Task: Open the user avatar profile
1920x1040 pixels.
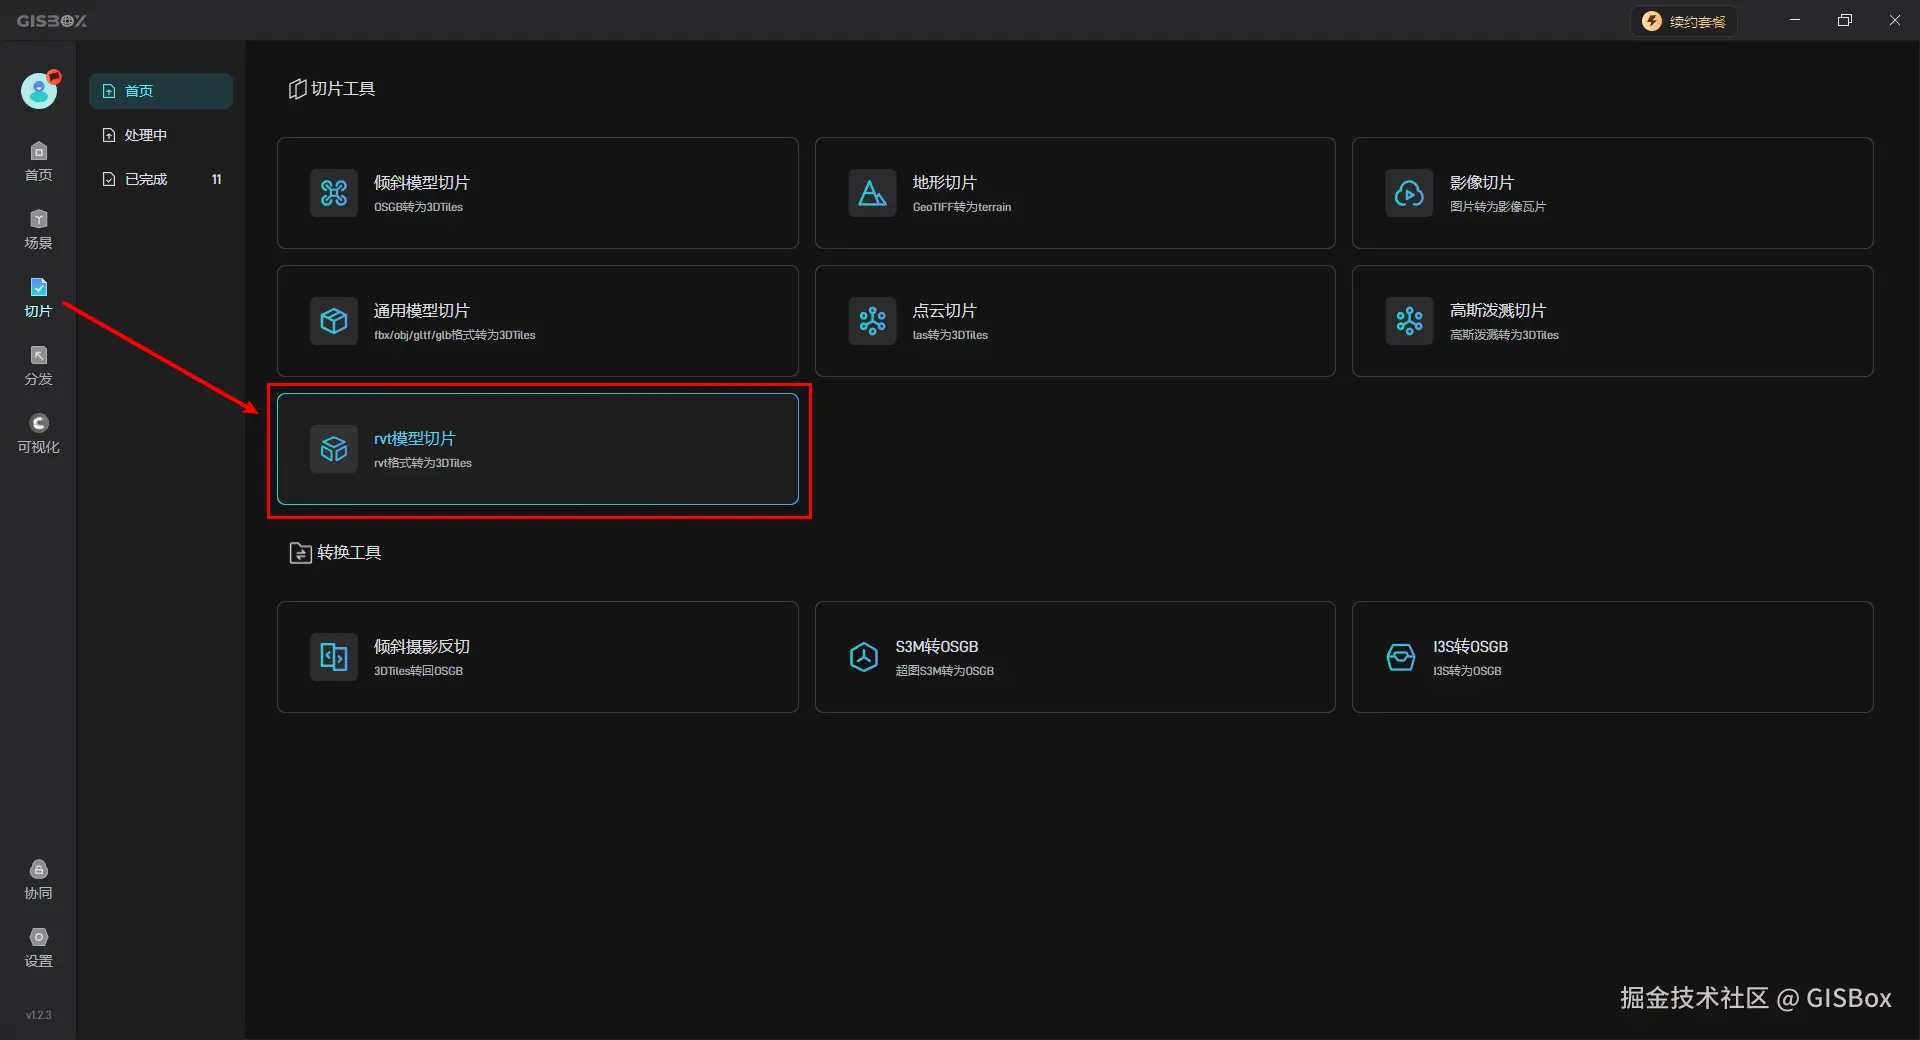Action: click(x=39, y=90)
